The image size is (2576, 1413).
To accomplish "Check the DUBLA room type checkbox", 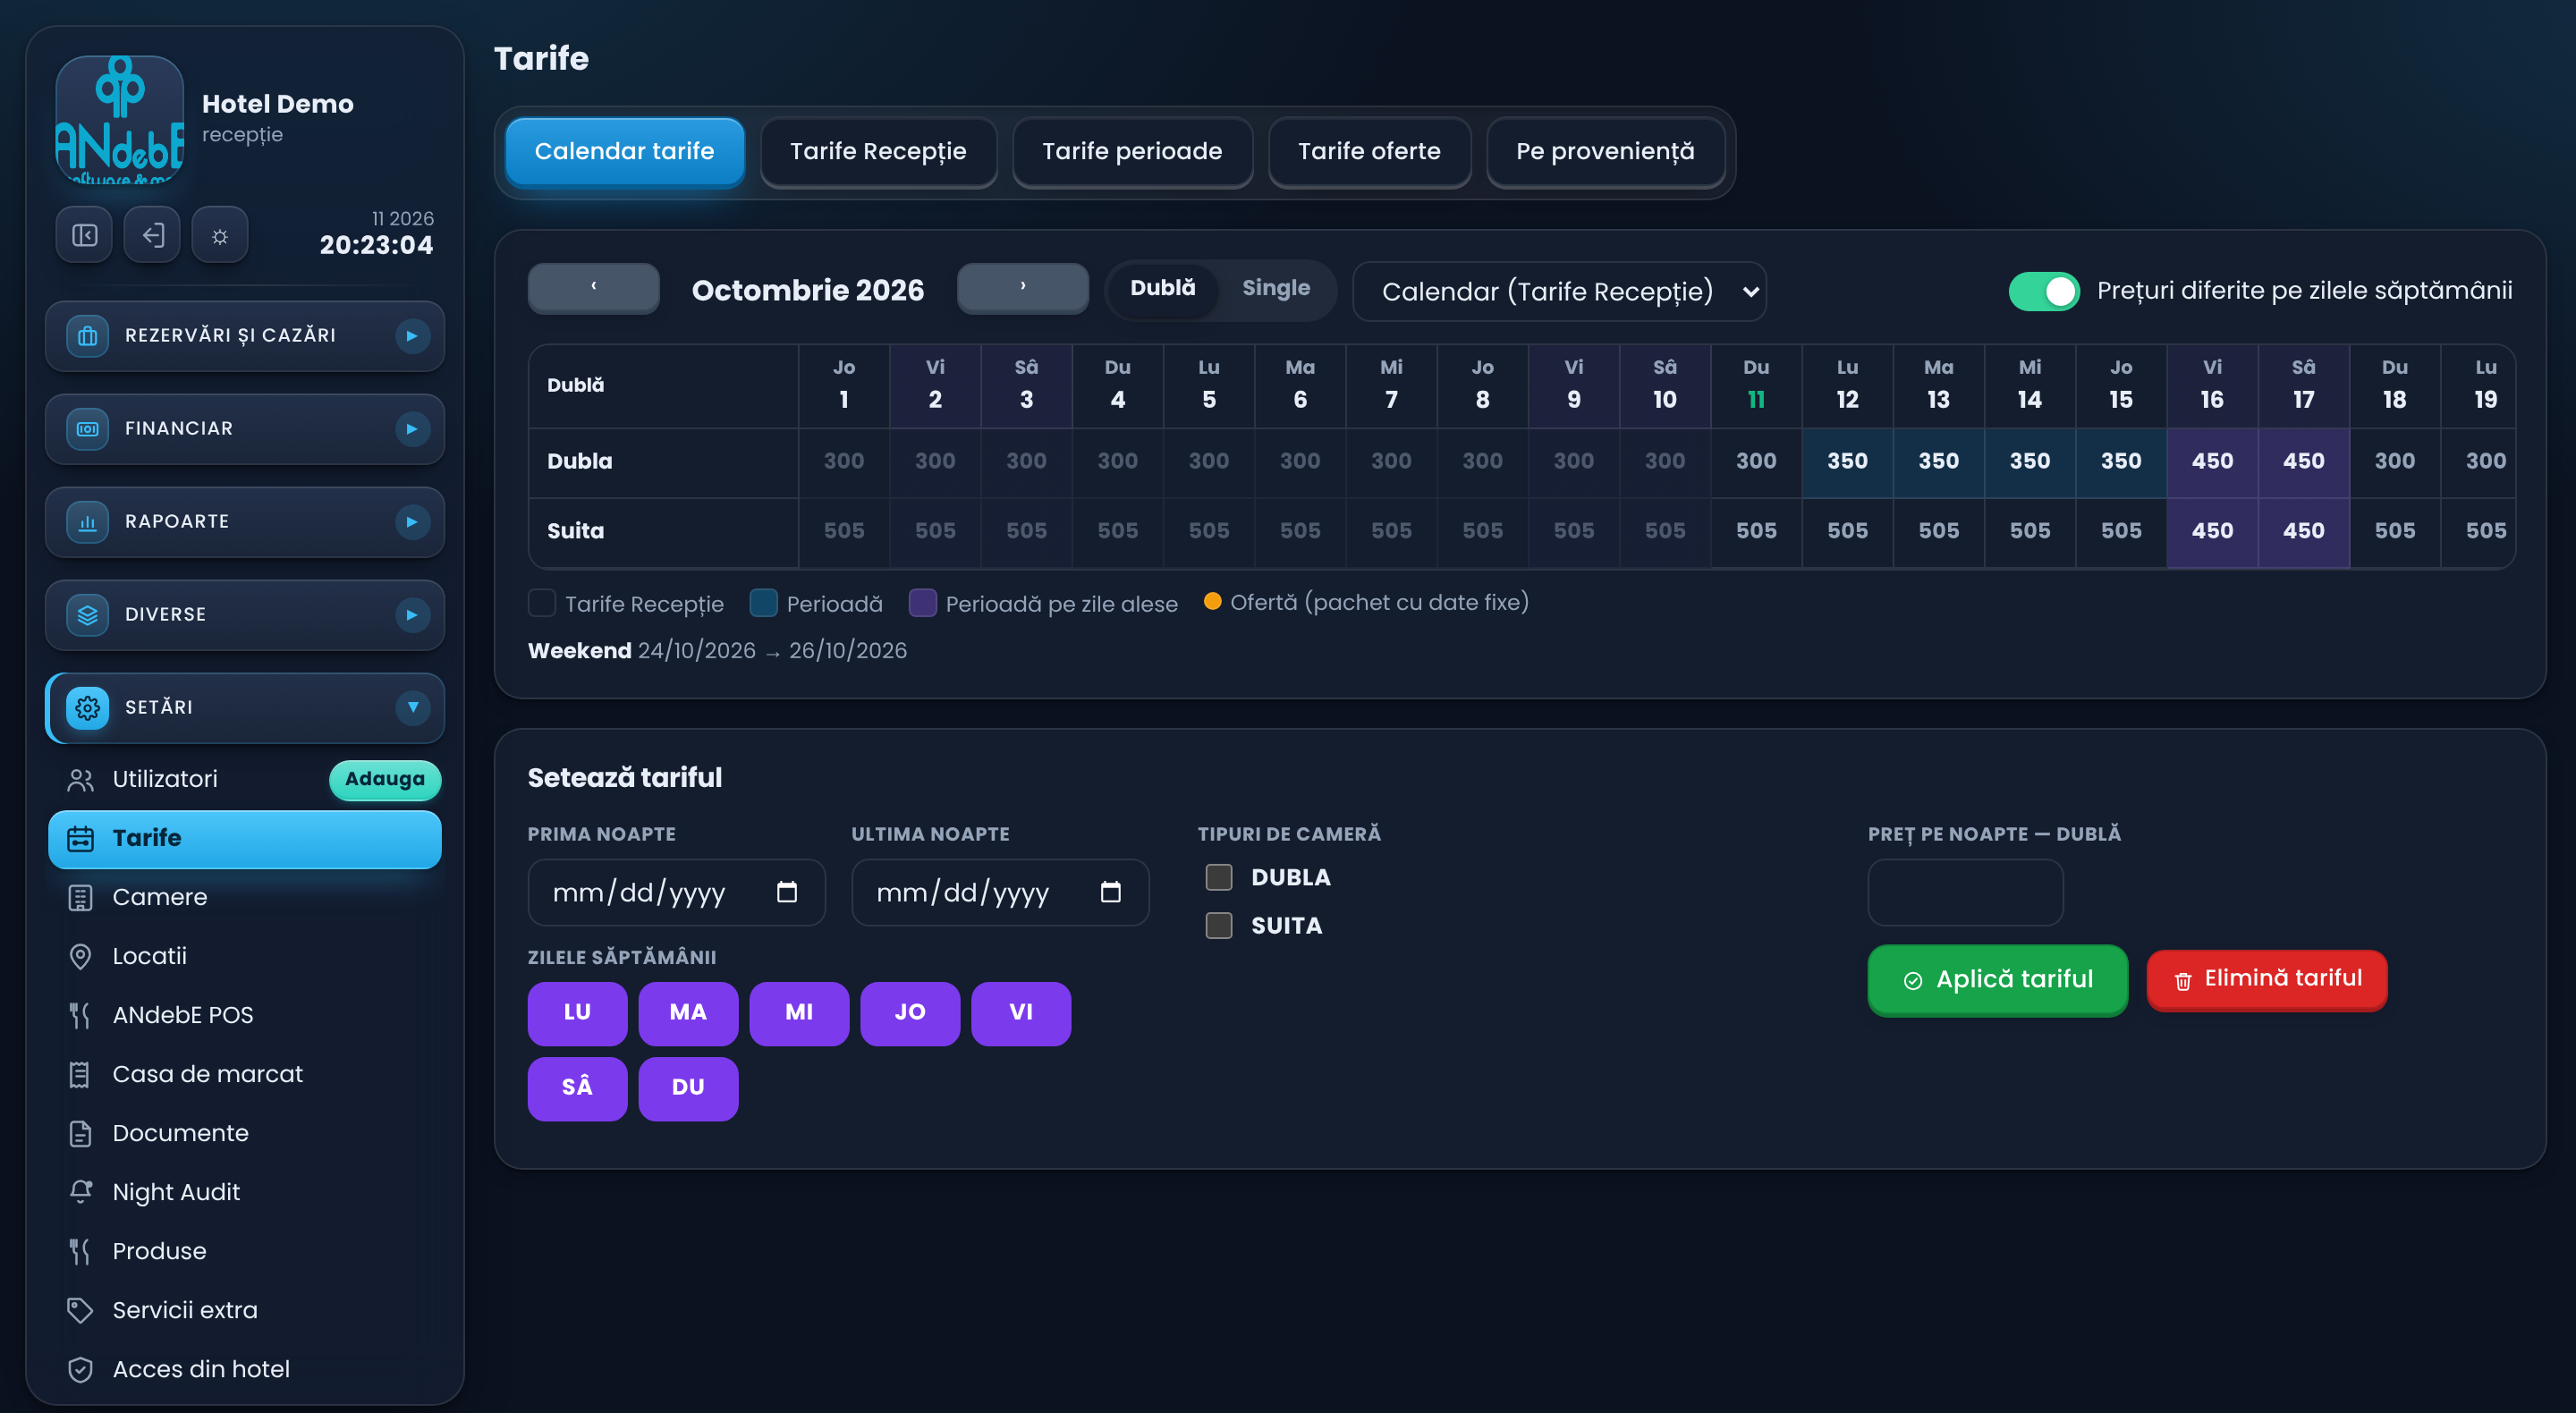I will pos(1219,877).
